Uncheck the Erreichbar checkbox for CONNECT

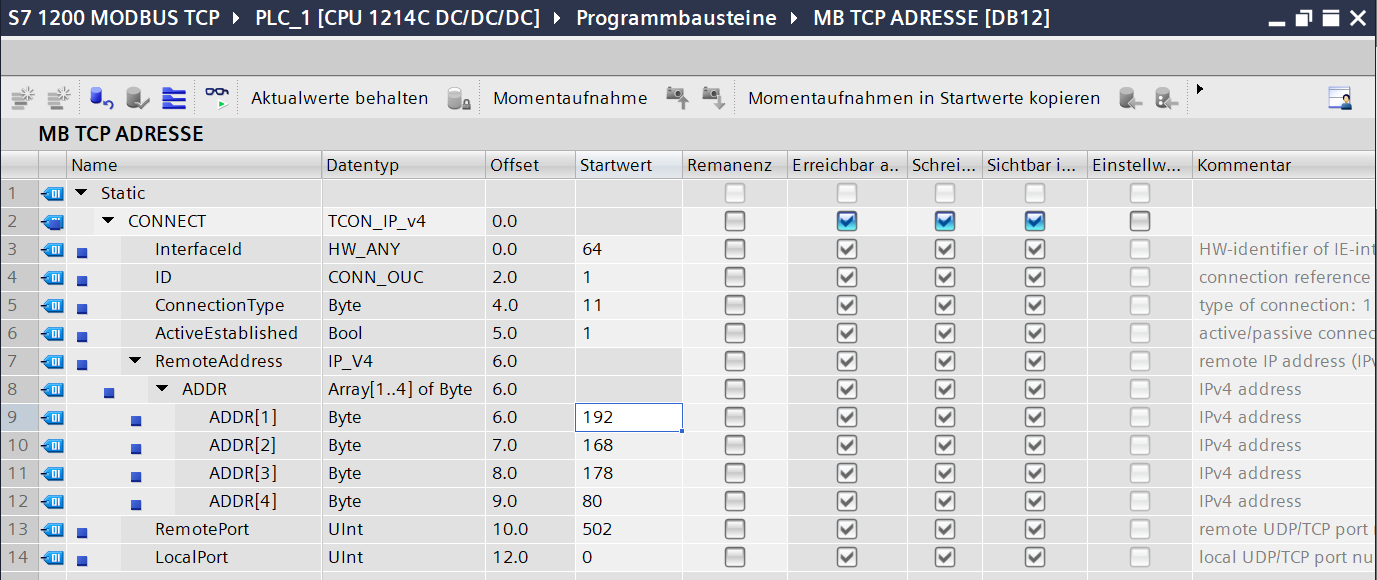tap(847, 221)
